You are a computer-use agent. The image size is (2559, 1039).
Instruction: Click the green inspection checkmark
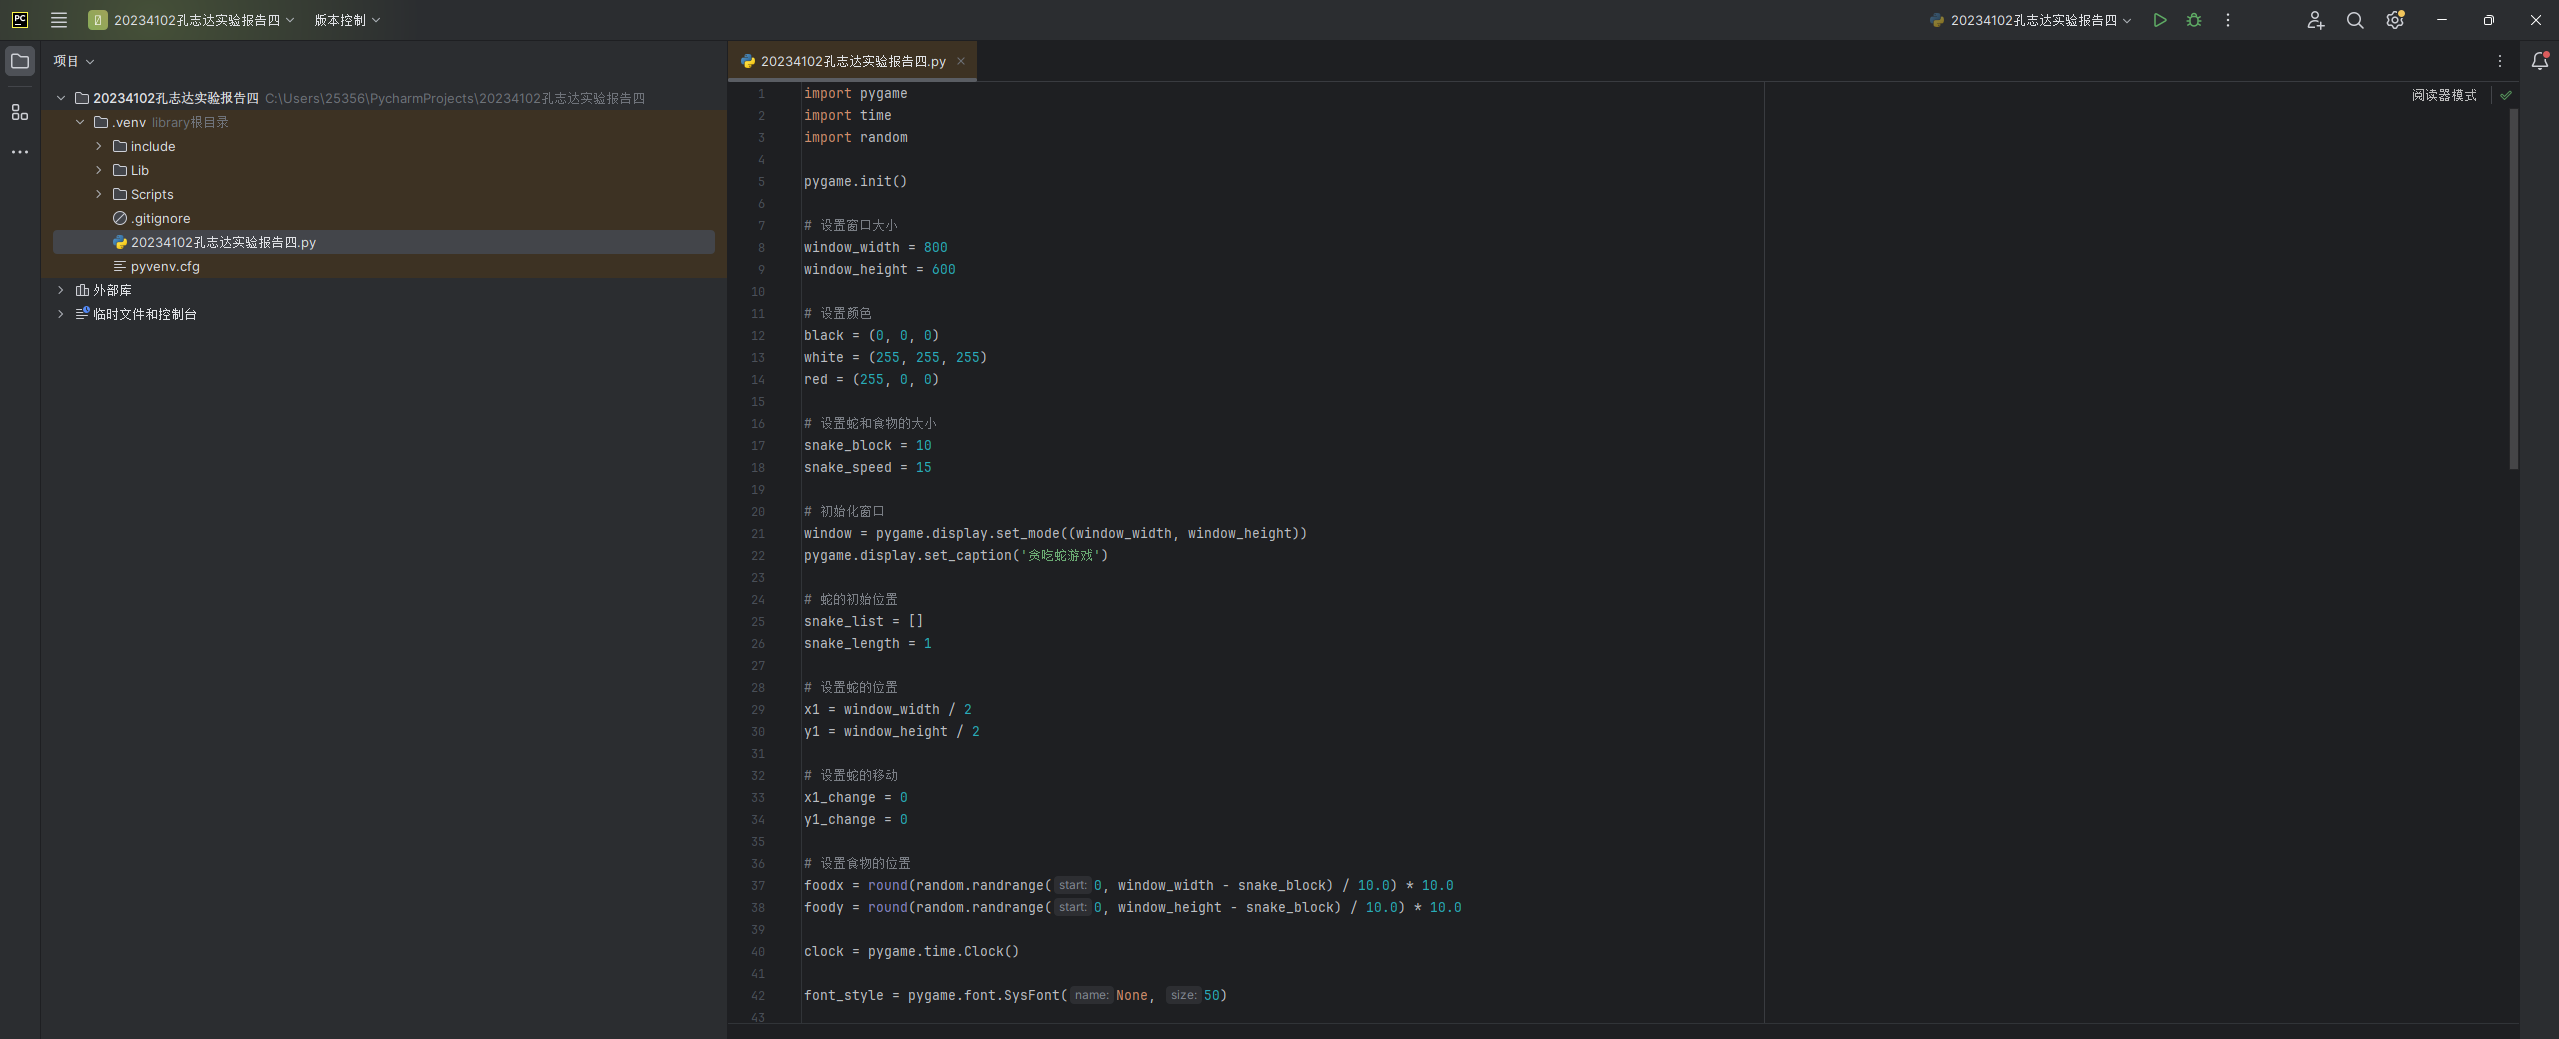(x=2505, y=95)
